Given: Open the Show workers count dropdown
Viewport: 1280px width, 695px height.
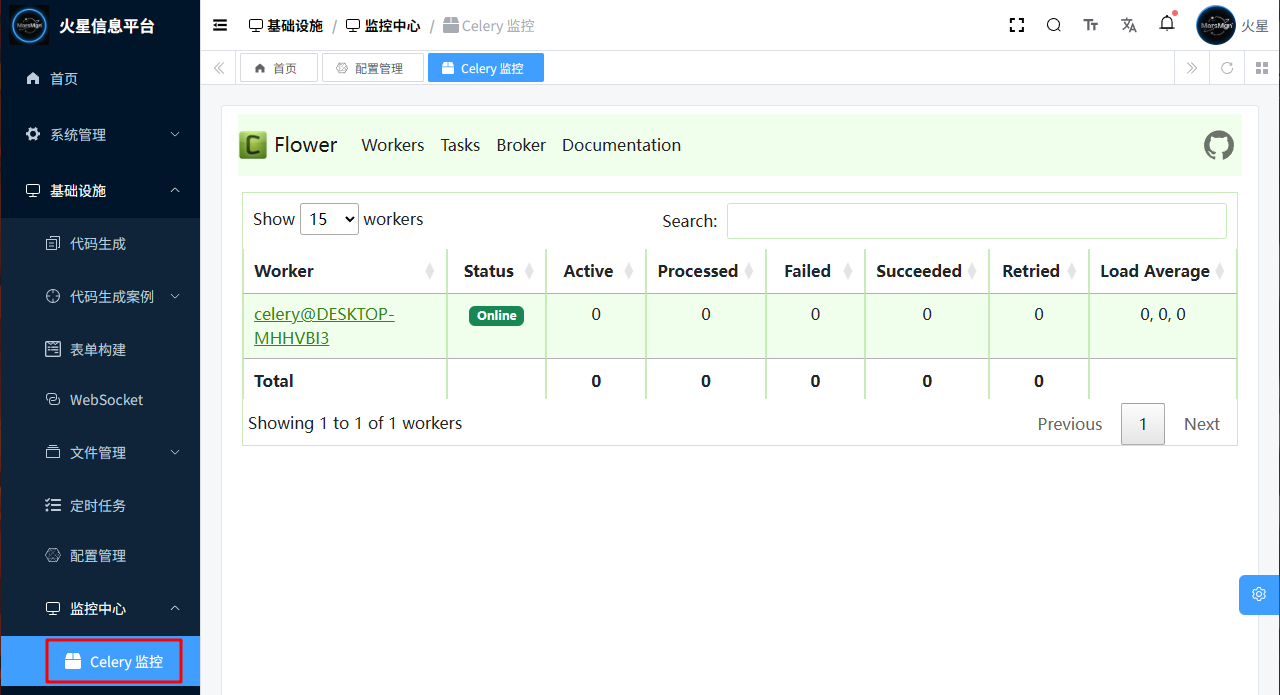Looking at the screenshot, I should point(329,219).
